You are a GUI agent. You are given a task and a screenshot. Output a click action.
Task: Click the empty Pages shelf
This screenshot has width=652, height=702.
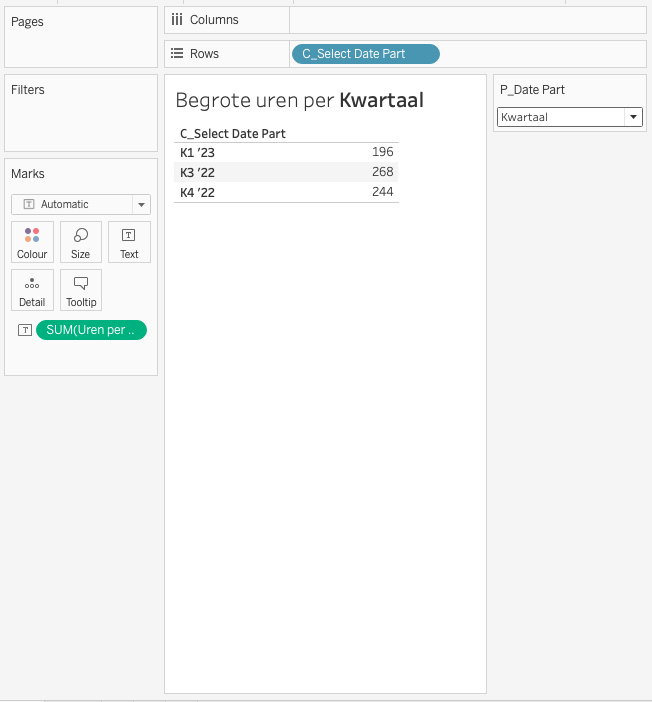[81, 45]
